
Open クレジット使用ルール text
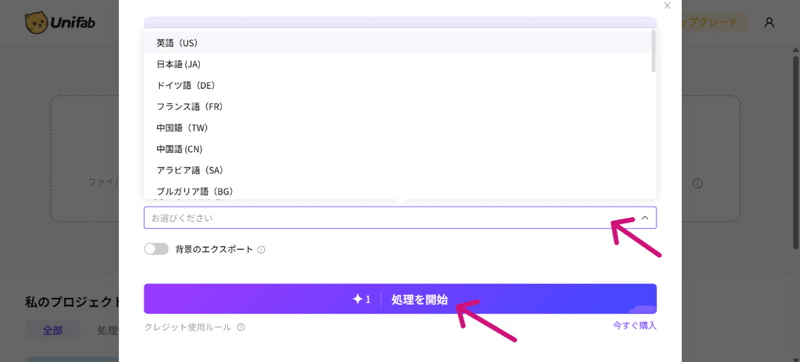click(x=188, y=327)
